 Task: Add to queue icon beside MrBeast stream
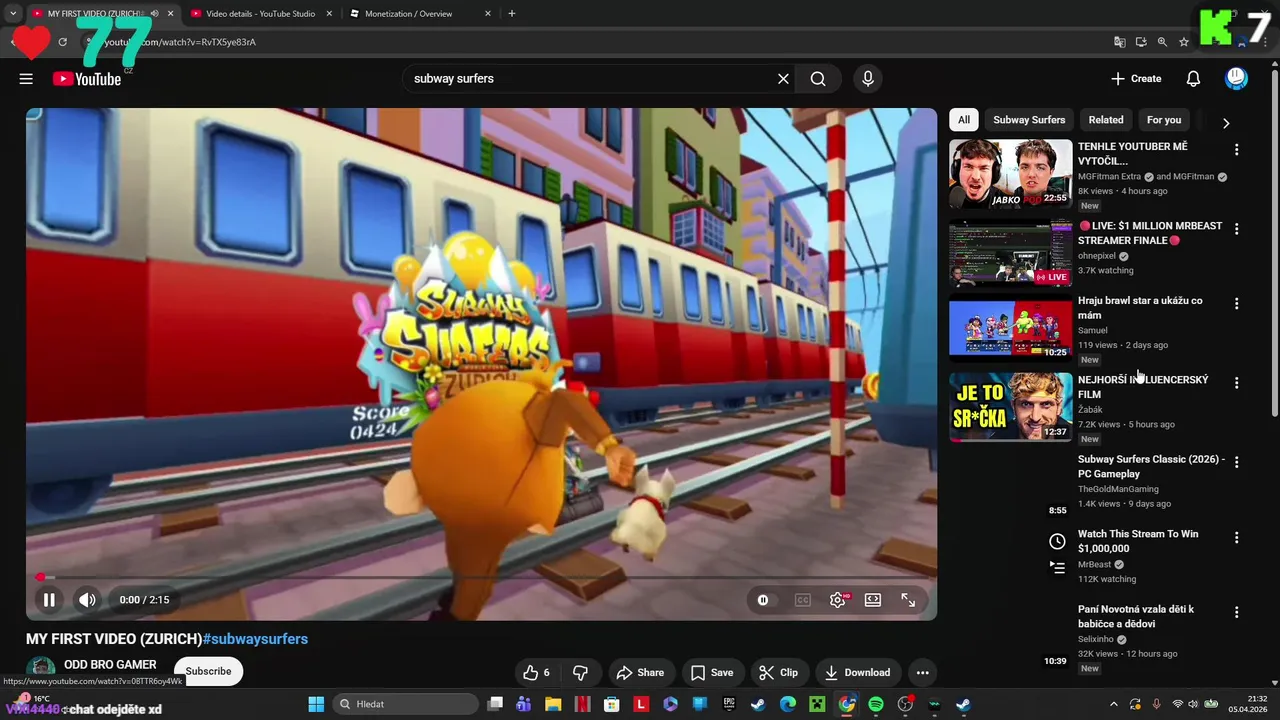[1057, 567]
